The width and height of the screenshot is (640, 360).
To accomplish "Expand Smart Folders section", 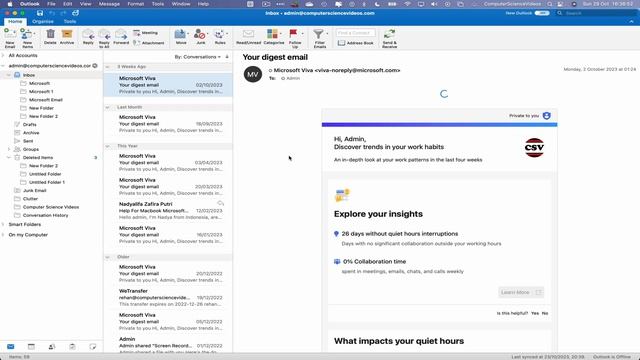I will pos(3,224).
